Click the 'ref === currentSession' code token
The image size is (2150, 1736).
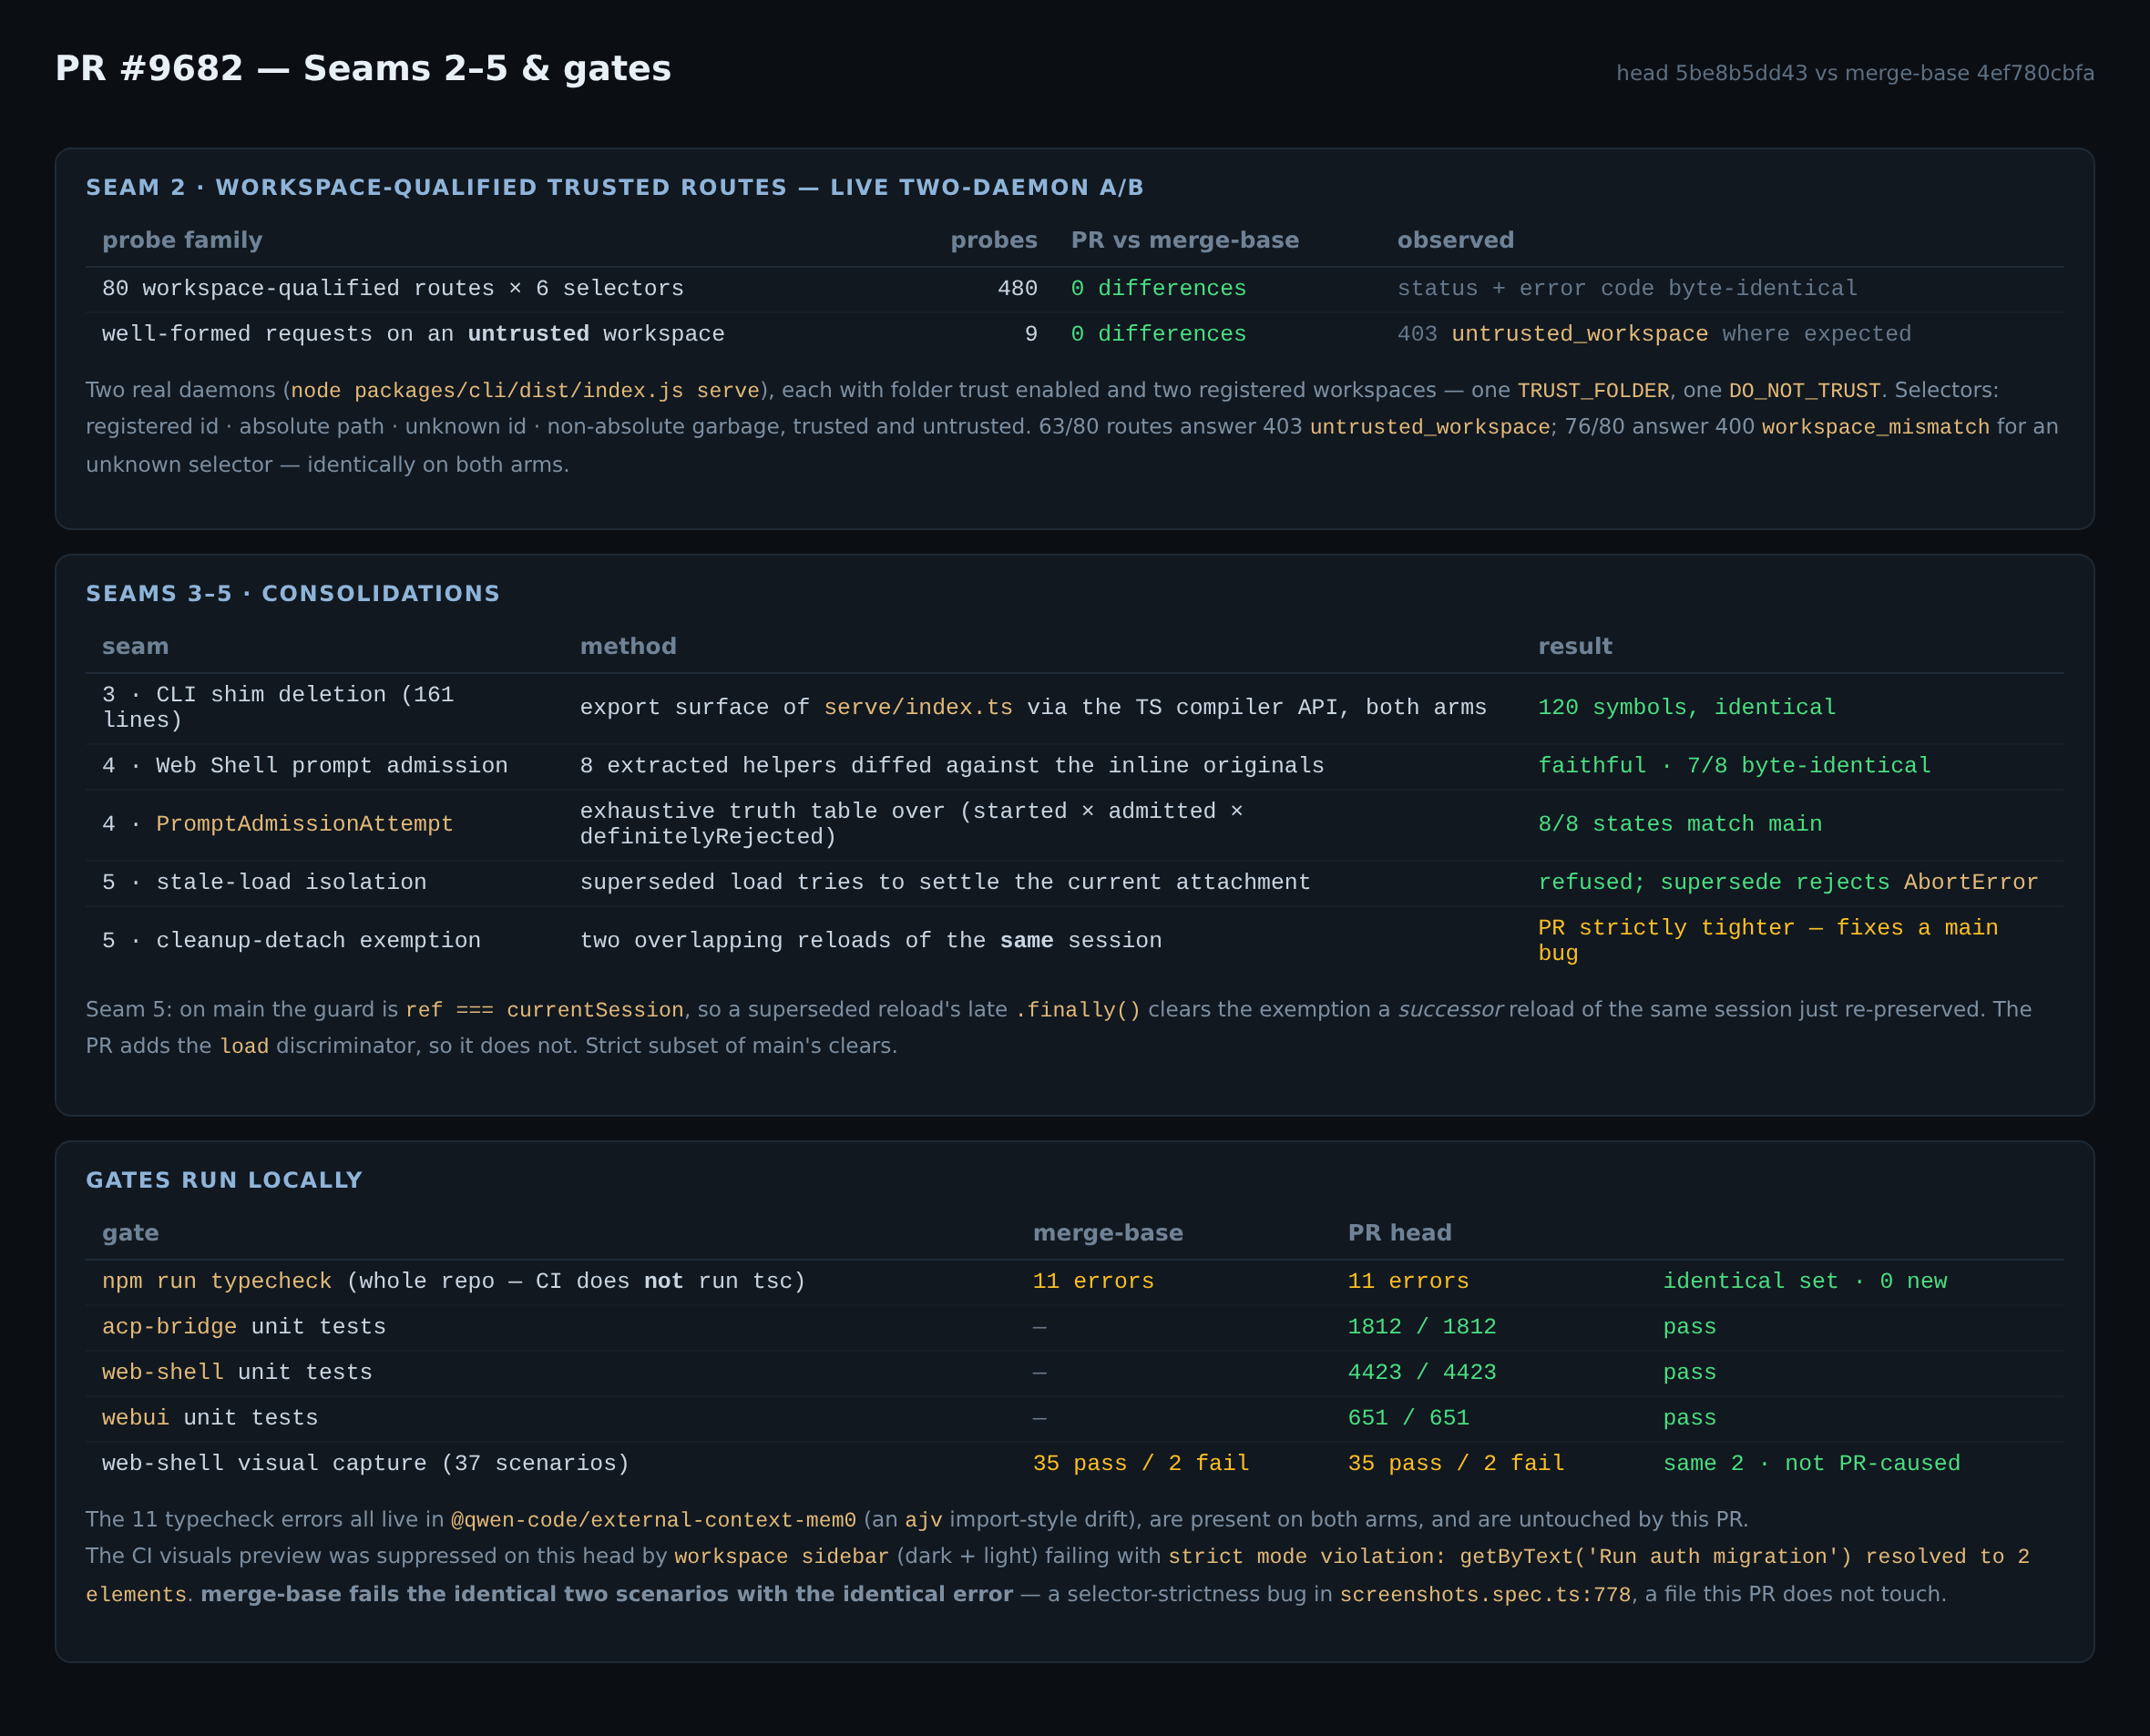(545, 1010)
